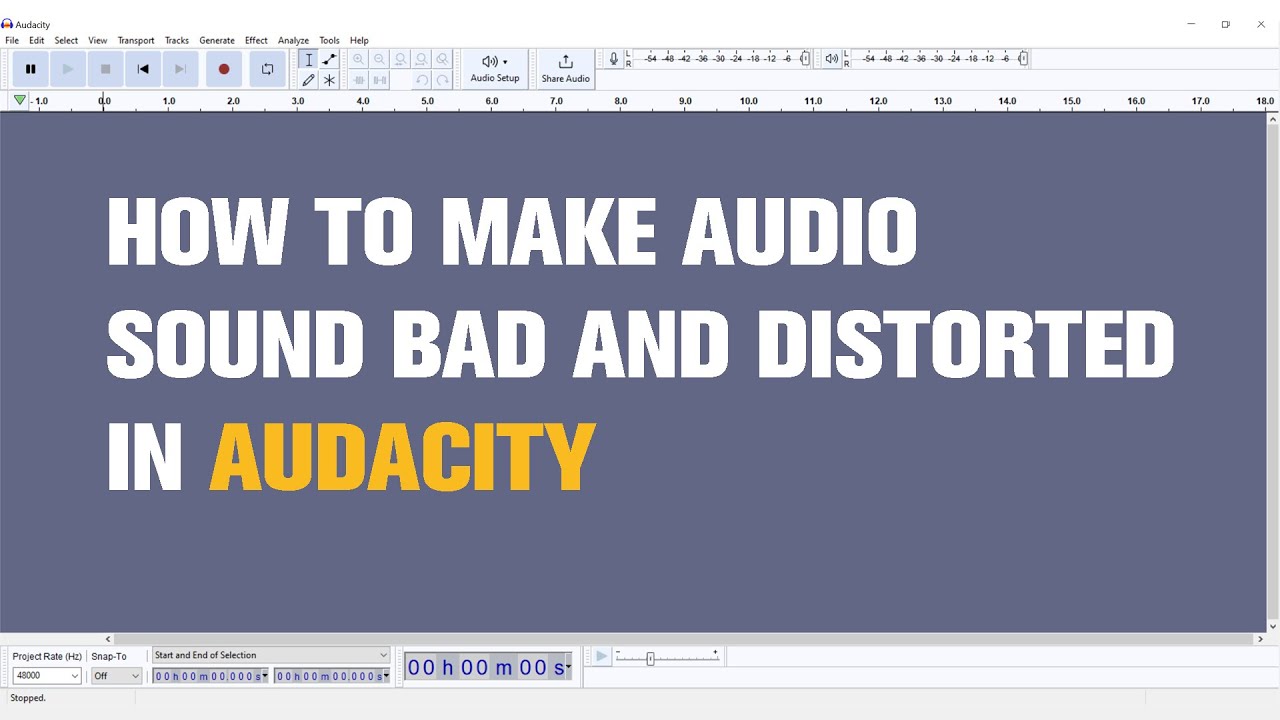1280x720 pixels.
Task: Click the Audacity headphones icon in title bar
Action: (7, 24)
